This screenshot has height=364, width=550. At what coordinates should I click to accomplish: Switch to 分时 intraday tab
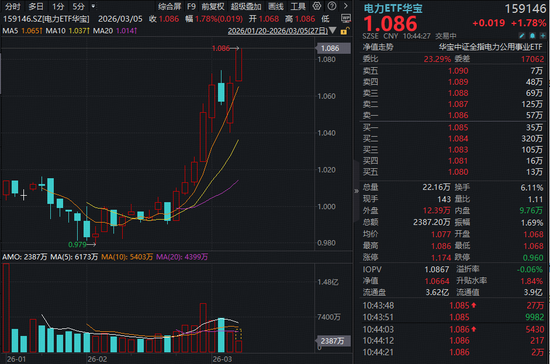tap(13, 6)
